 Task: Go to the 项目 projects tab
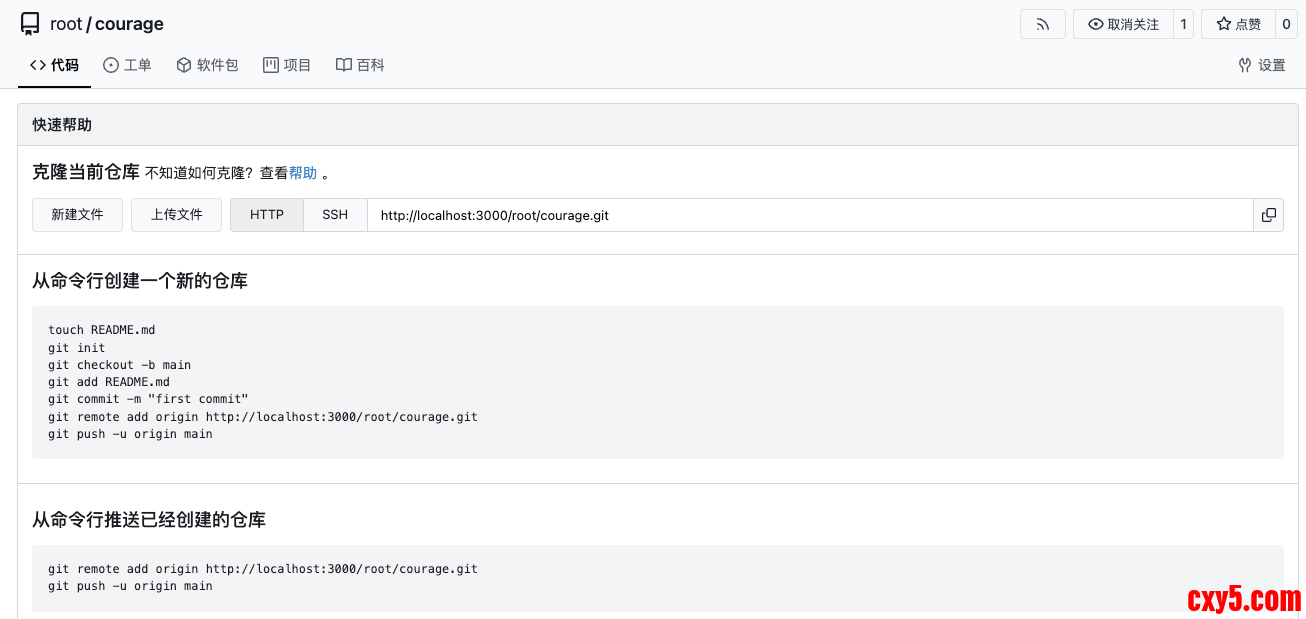(x=287, y=65)
